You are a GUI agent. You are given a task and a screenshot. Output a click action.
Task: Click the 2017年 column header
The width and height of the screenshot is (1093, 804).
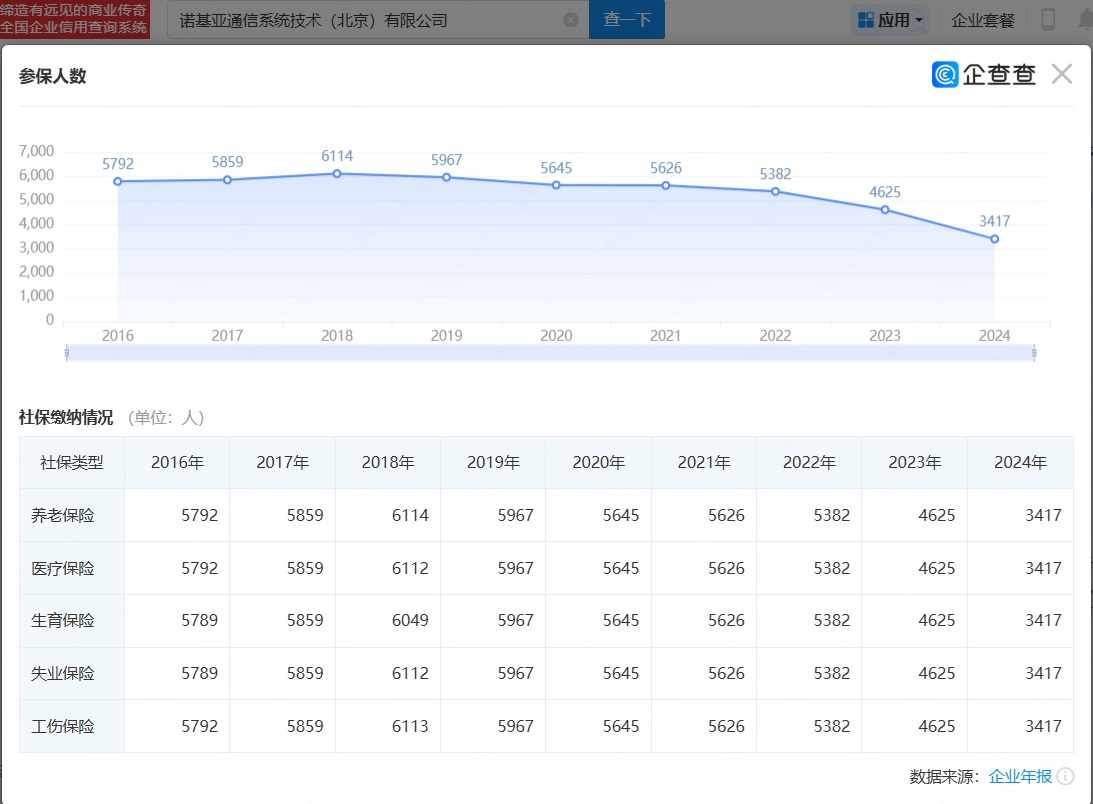click(x=282, y=462)
